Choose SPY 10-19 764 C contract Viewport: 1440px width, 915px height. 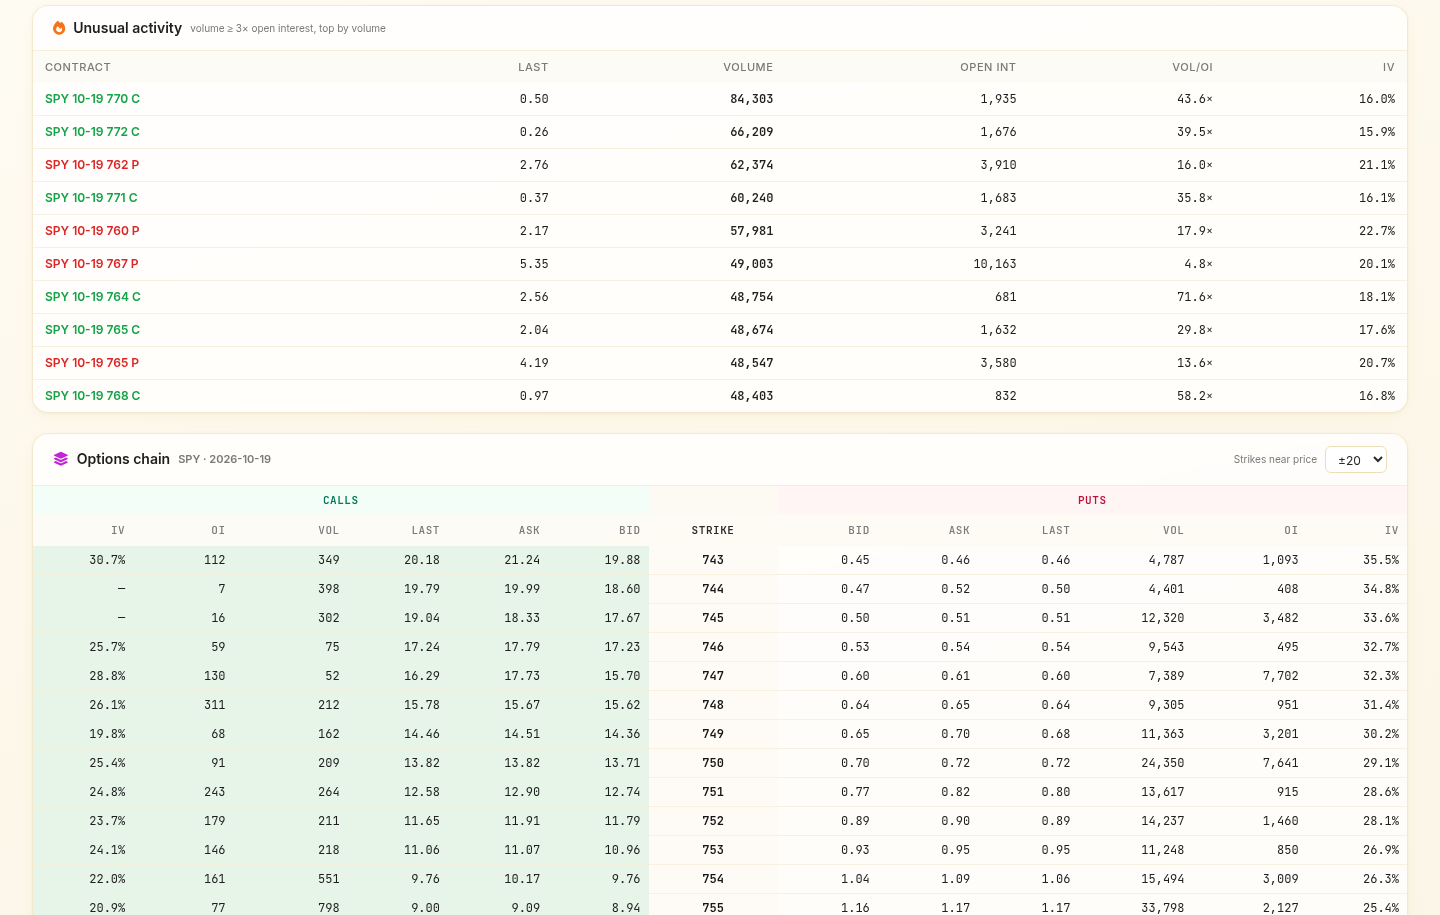pyautogui.click(x=93, y=297)
